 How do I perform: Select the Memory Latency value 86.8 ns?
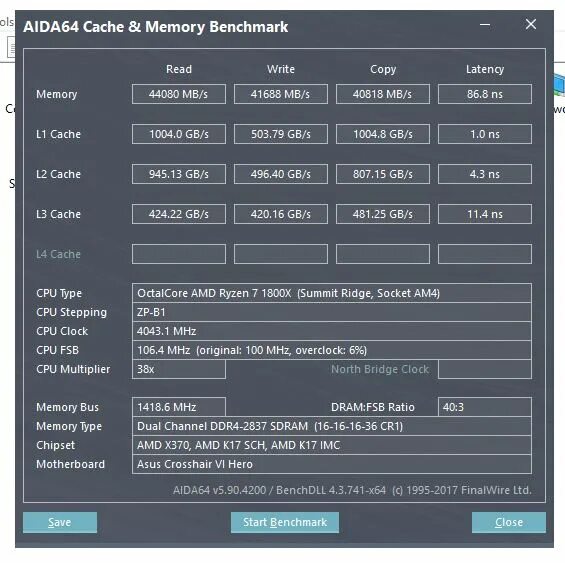[485, 94]
